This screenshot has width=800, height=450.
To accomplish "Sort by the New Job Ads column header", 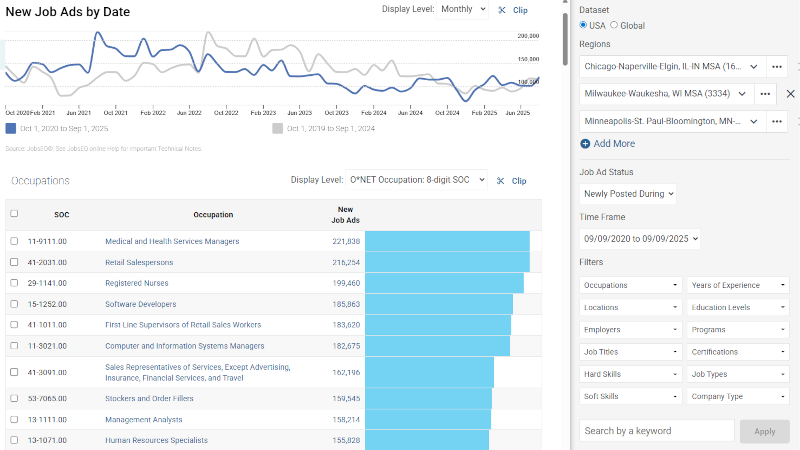I will point(345,214).
